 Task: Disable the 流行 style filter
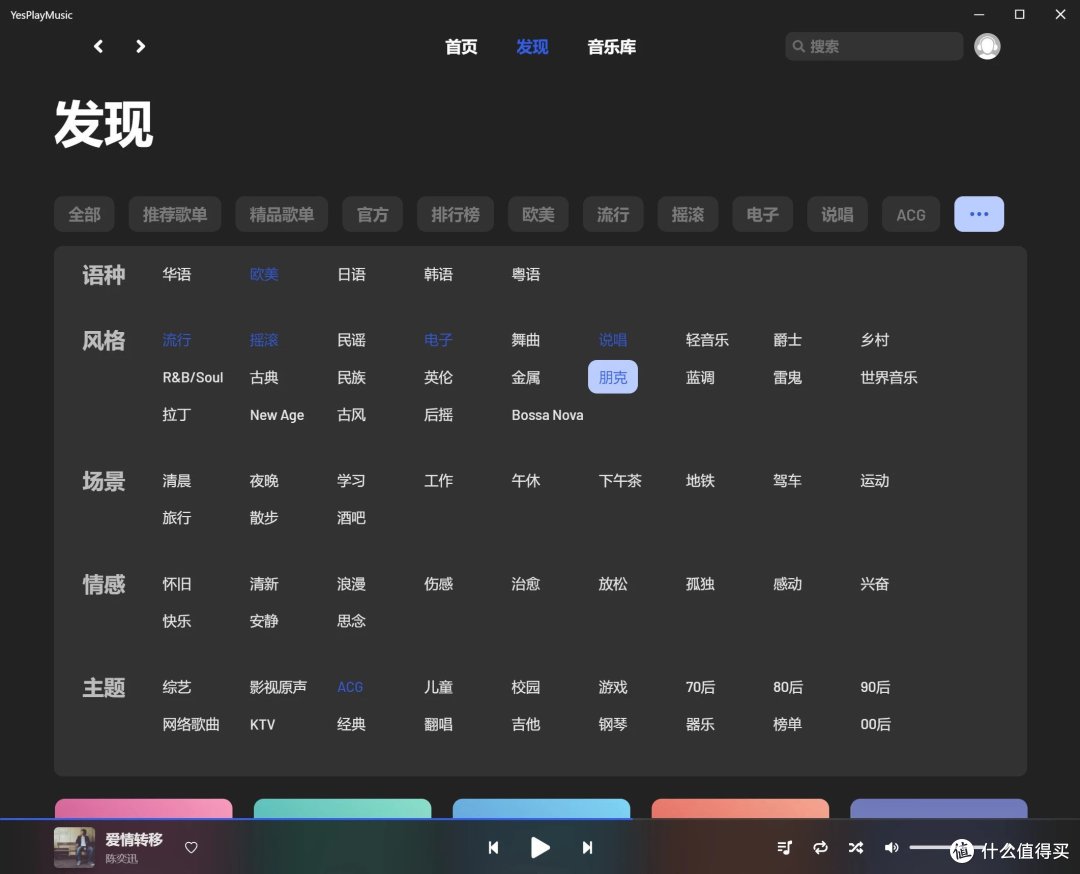(176, 340)
